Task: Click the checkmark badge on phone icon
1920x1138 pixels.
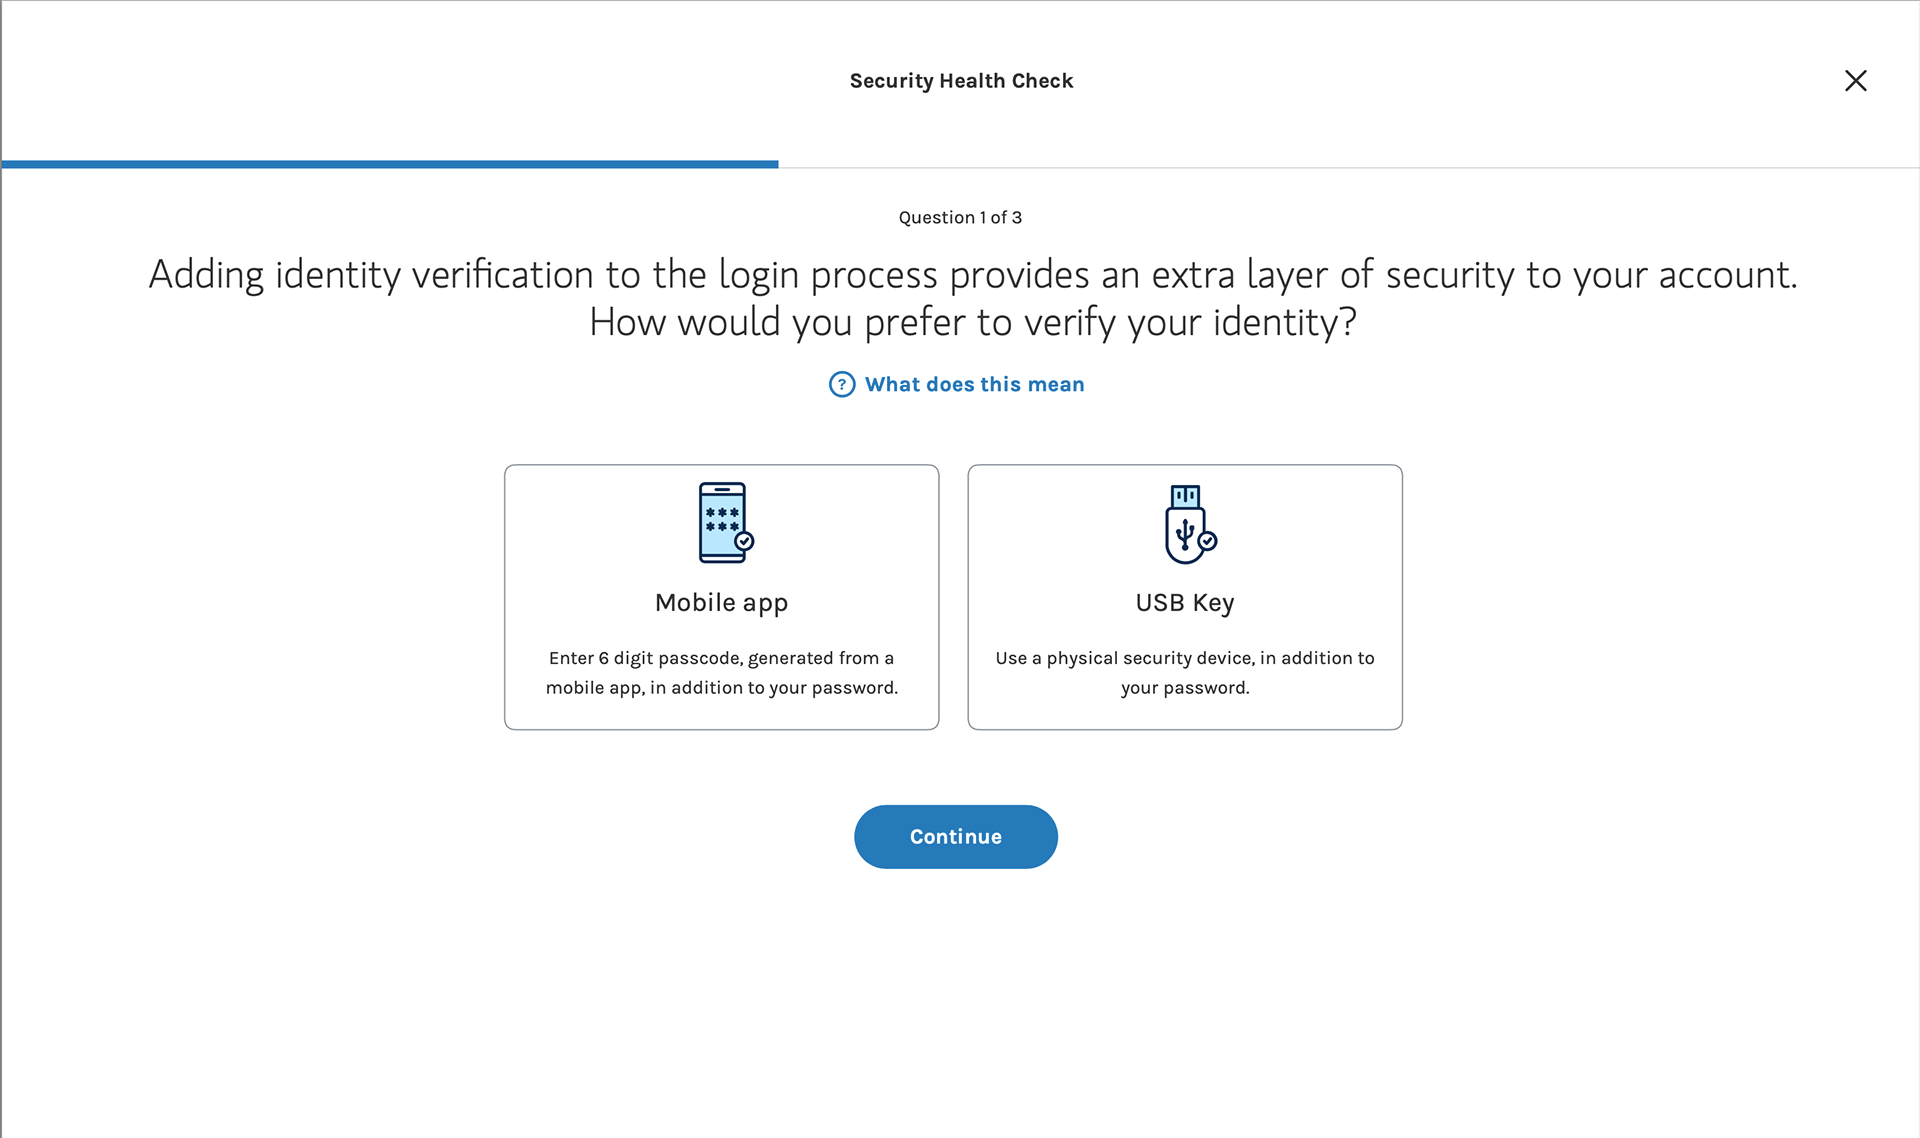Action: (x=744, y=541)
